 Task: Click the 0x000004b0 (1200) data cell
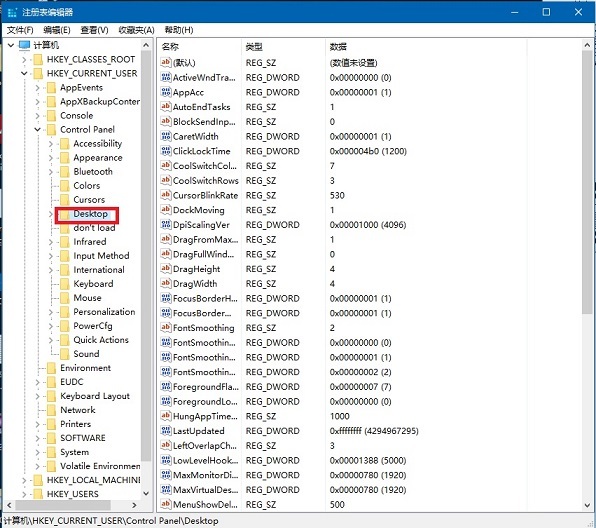368,151
